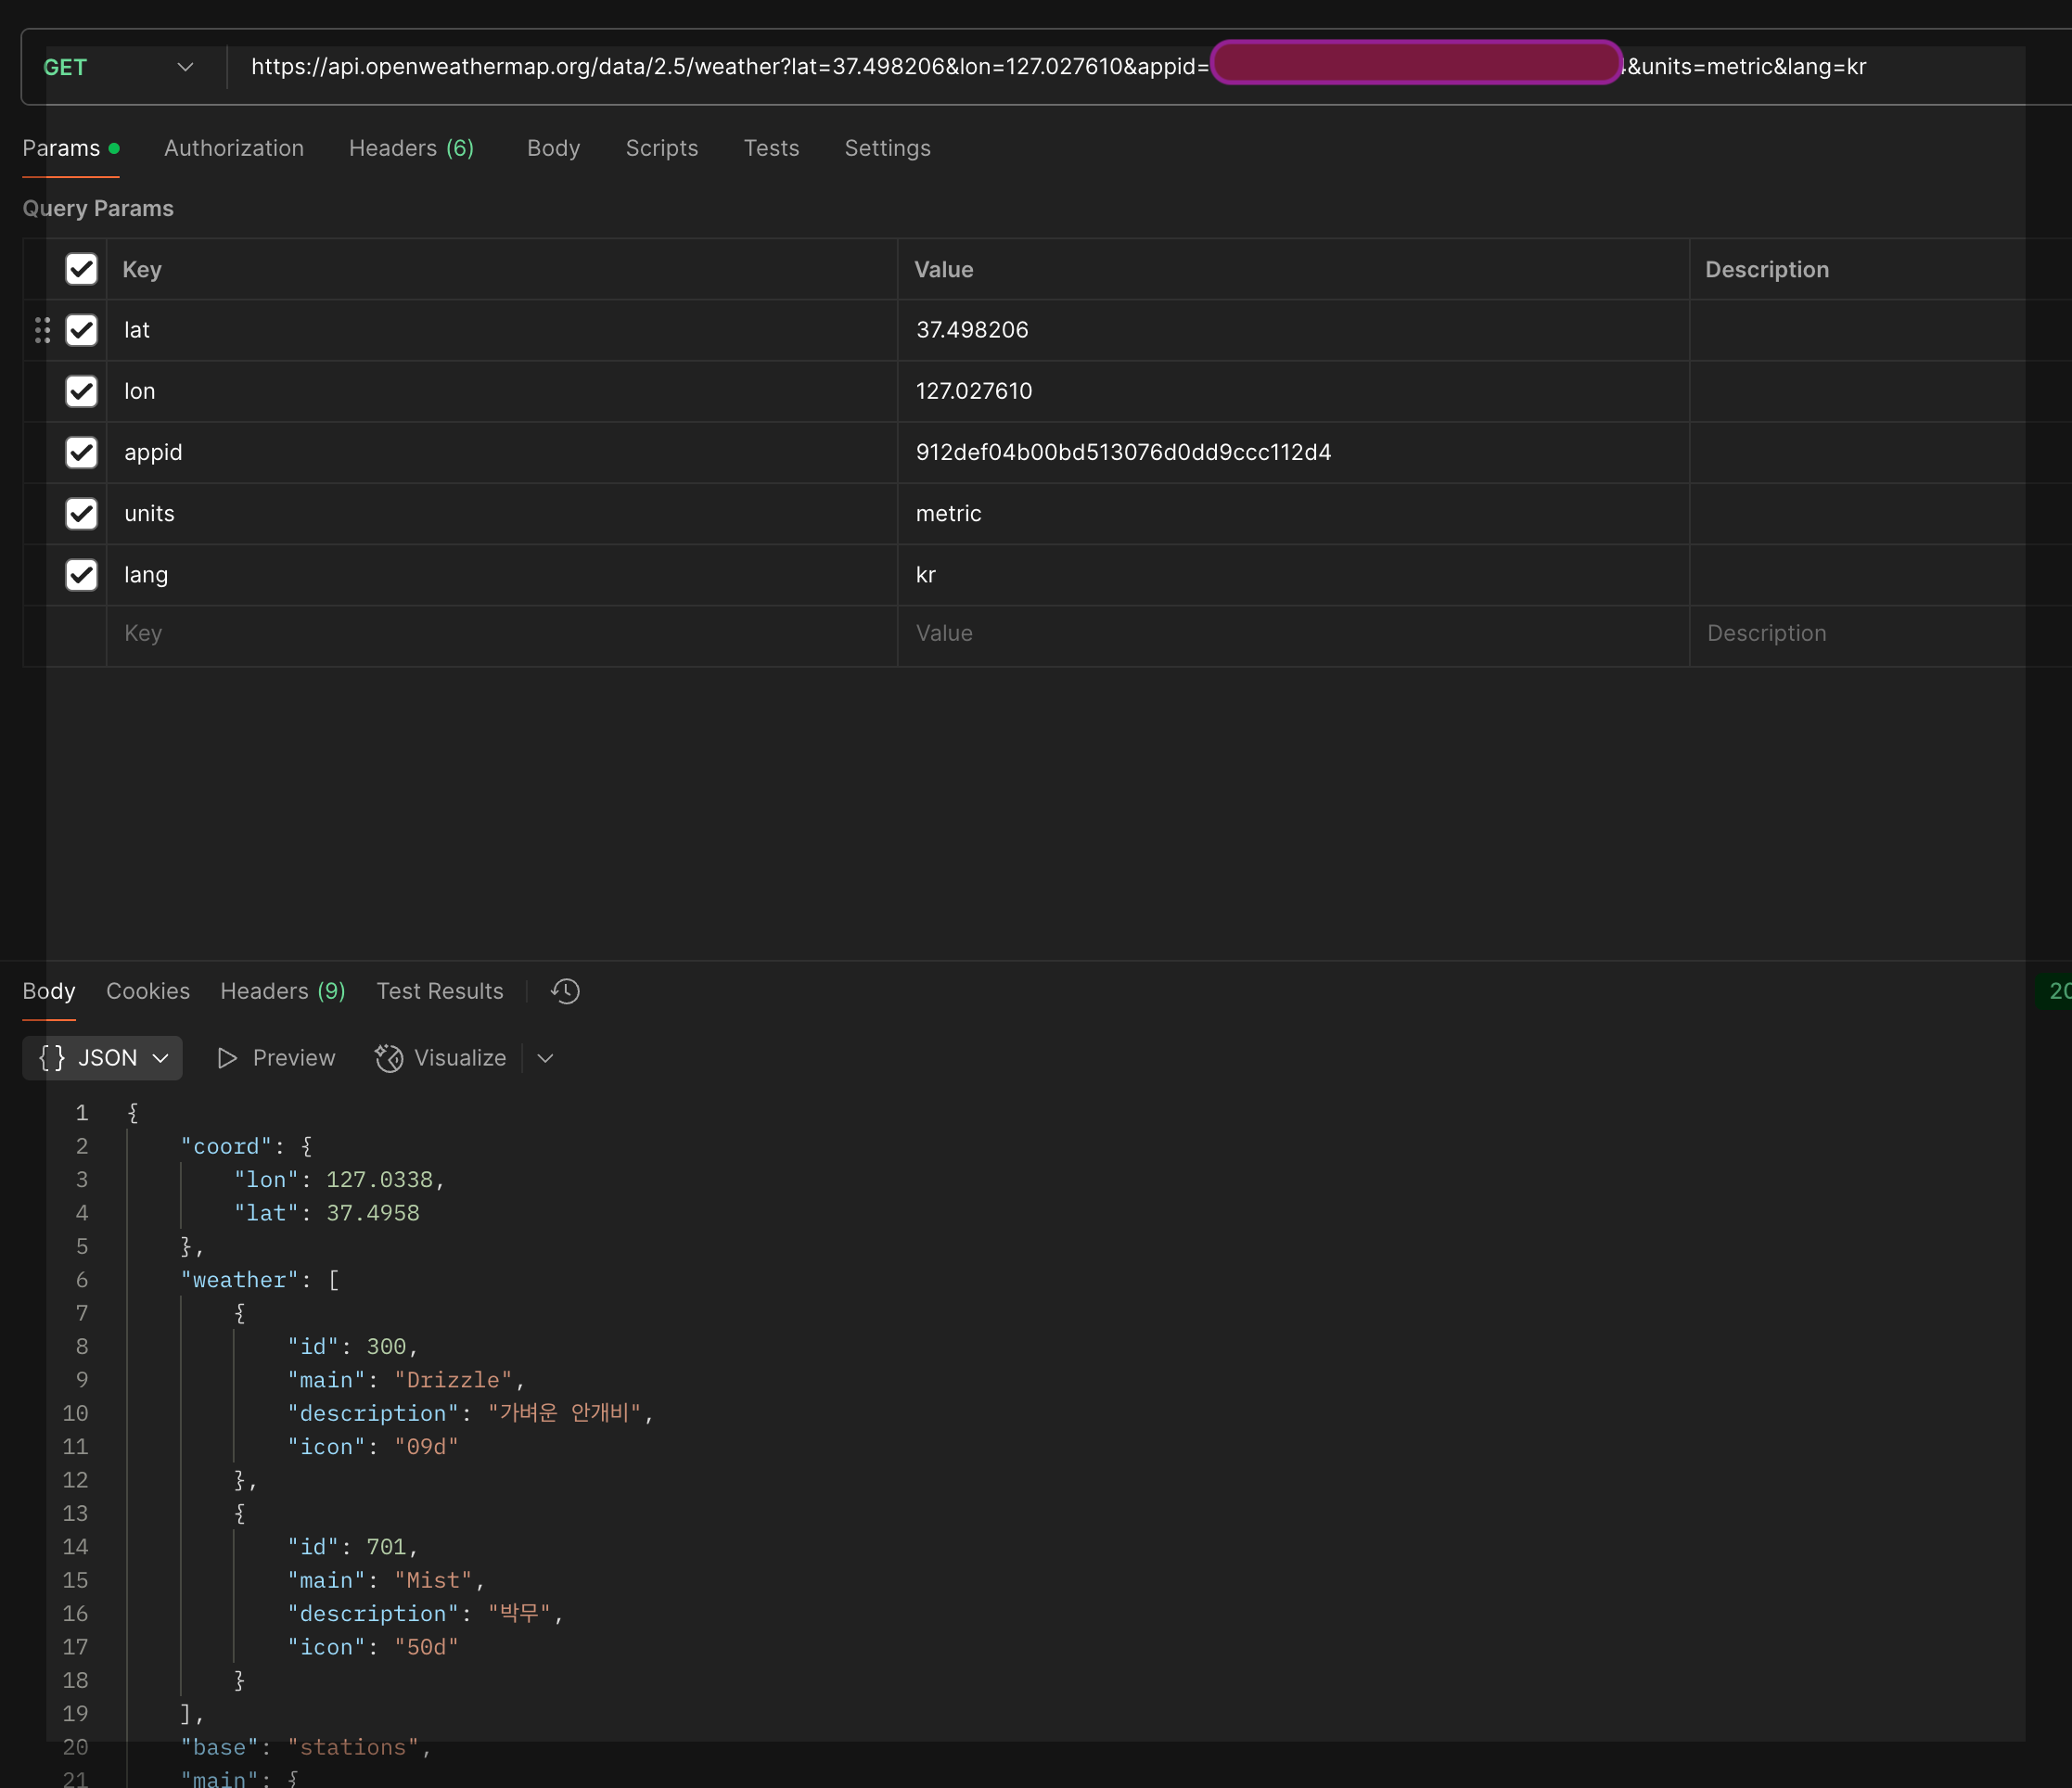Click response line number 6
Image resolution: width=2072 pixels, height=1788 pixels.
tap(82, 1280)
